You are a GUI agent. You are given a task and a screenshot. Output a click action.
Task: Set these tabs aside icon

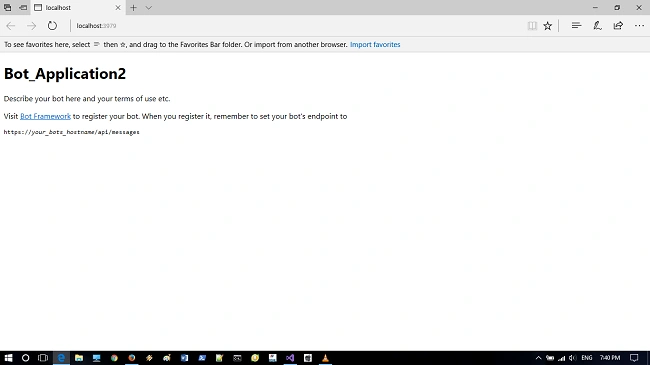(x=23, y=7)
